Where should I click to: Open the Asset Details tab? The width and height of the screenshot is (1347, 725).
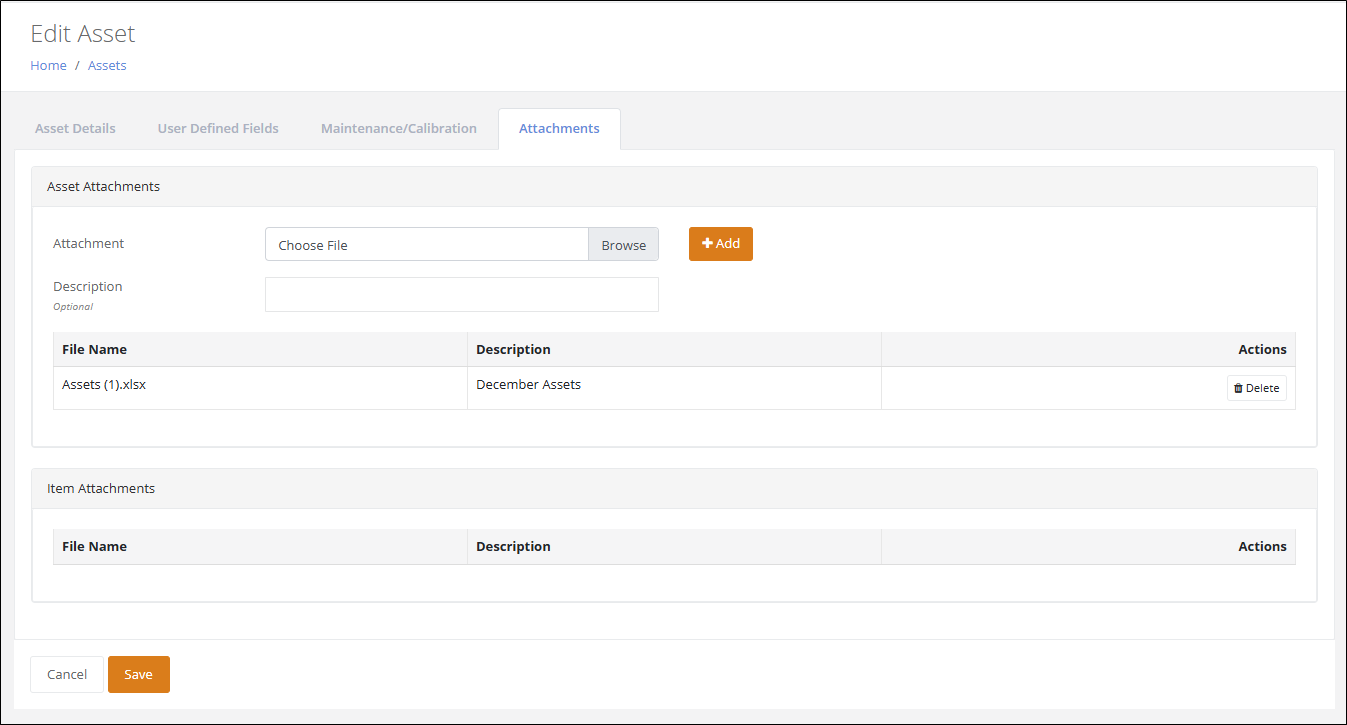[x=75, y=128]
